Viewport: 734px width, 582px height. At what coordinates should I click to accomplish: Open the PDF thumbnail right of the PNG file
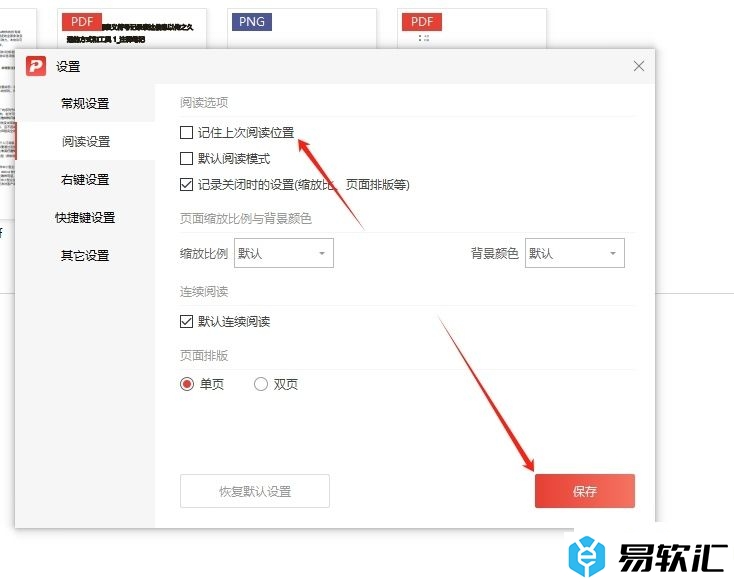click(x=472, y=28)
